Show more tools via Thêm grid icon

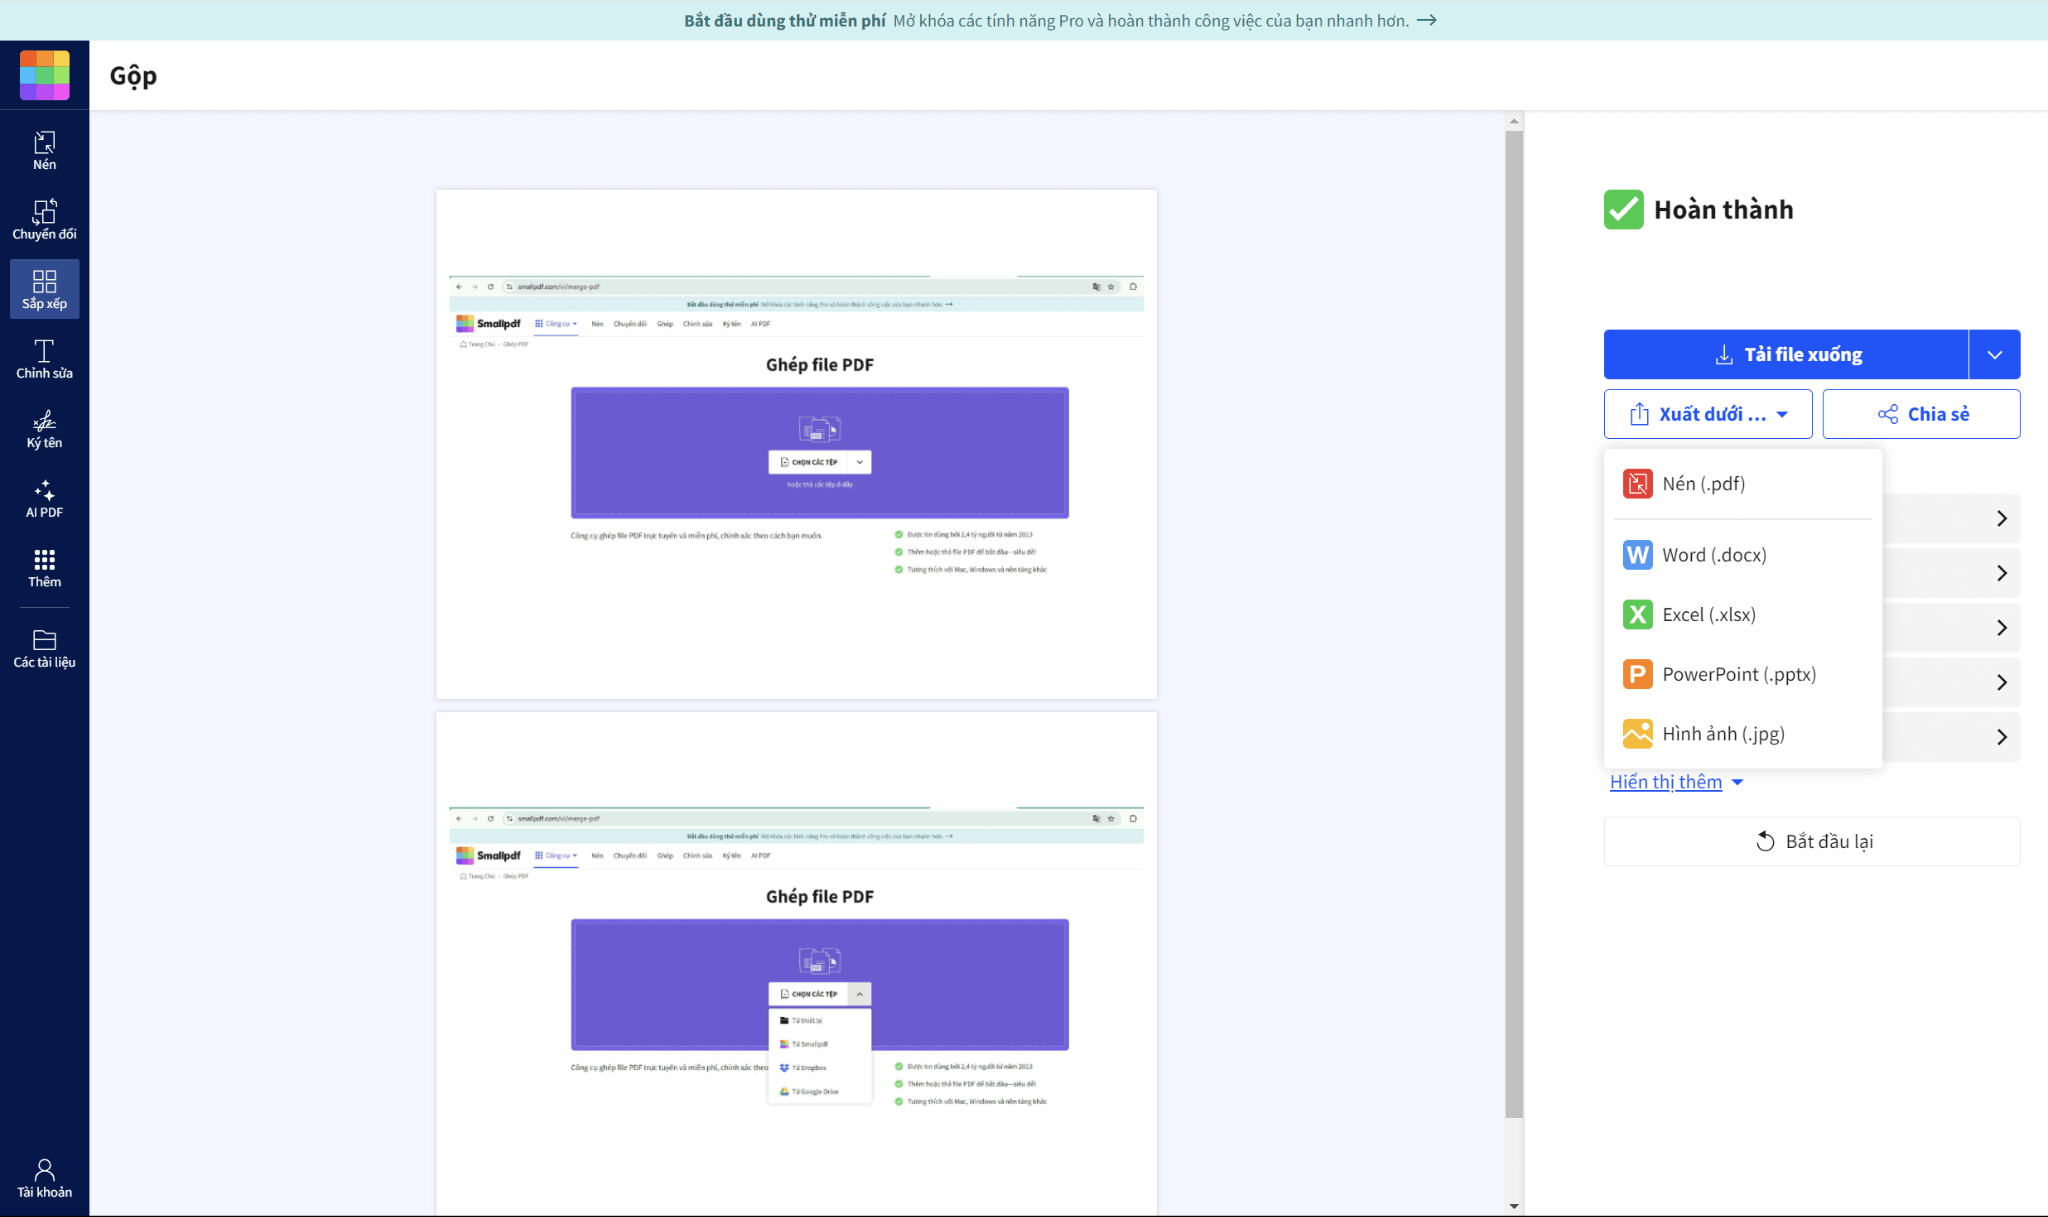tap(44, 568)
